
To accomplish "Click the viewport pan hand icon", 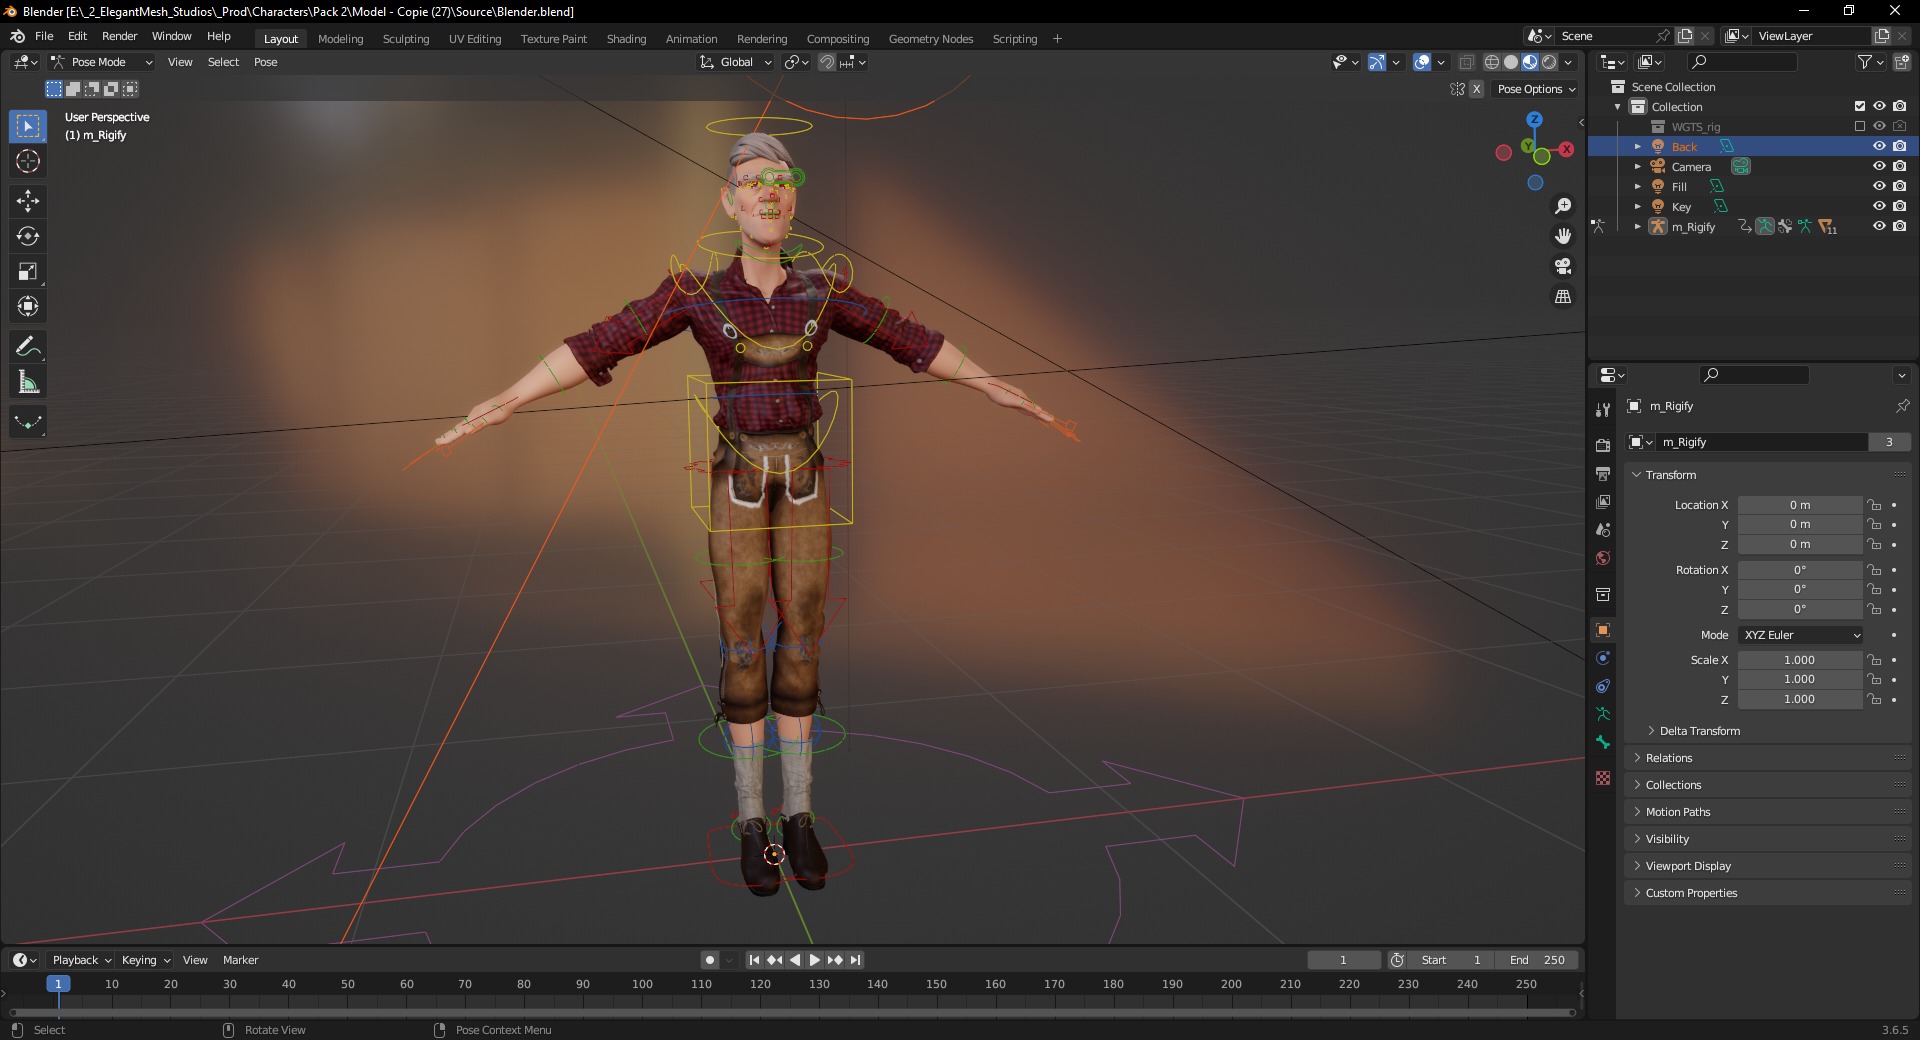I will coord(1563,236).
